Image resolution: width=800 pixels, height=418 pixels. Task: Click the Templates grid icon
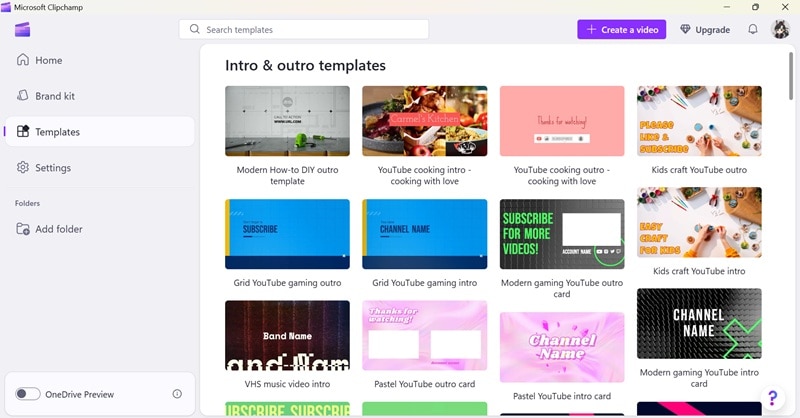click(x=23, y=131)
